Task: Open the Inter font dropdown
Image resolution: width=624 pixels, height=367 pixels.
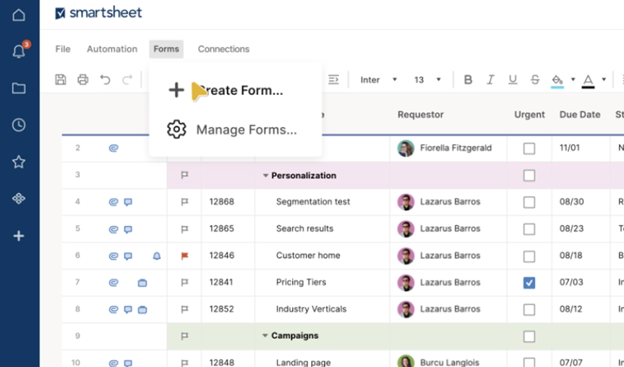Action: coord(378,80)
